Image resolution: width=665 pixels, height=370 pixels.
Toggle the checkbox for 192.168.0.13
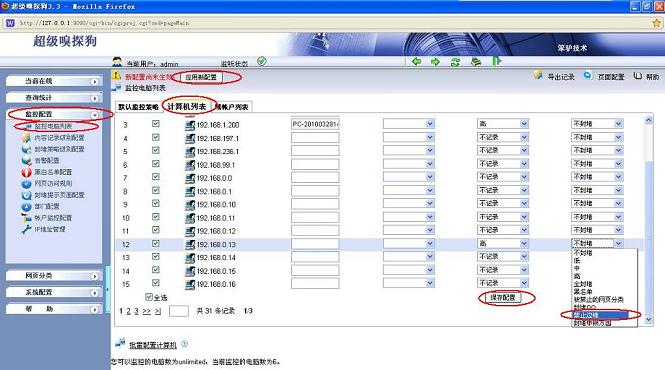[x=156, y=244]
